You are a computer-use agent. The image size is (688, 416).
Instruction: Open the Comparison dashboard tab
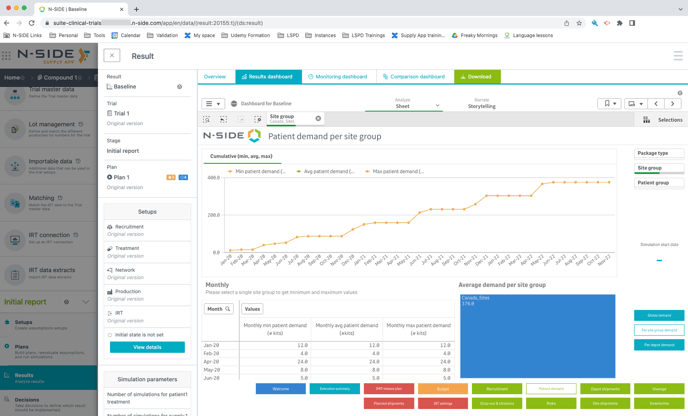click(414, 76)
